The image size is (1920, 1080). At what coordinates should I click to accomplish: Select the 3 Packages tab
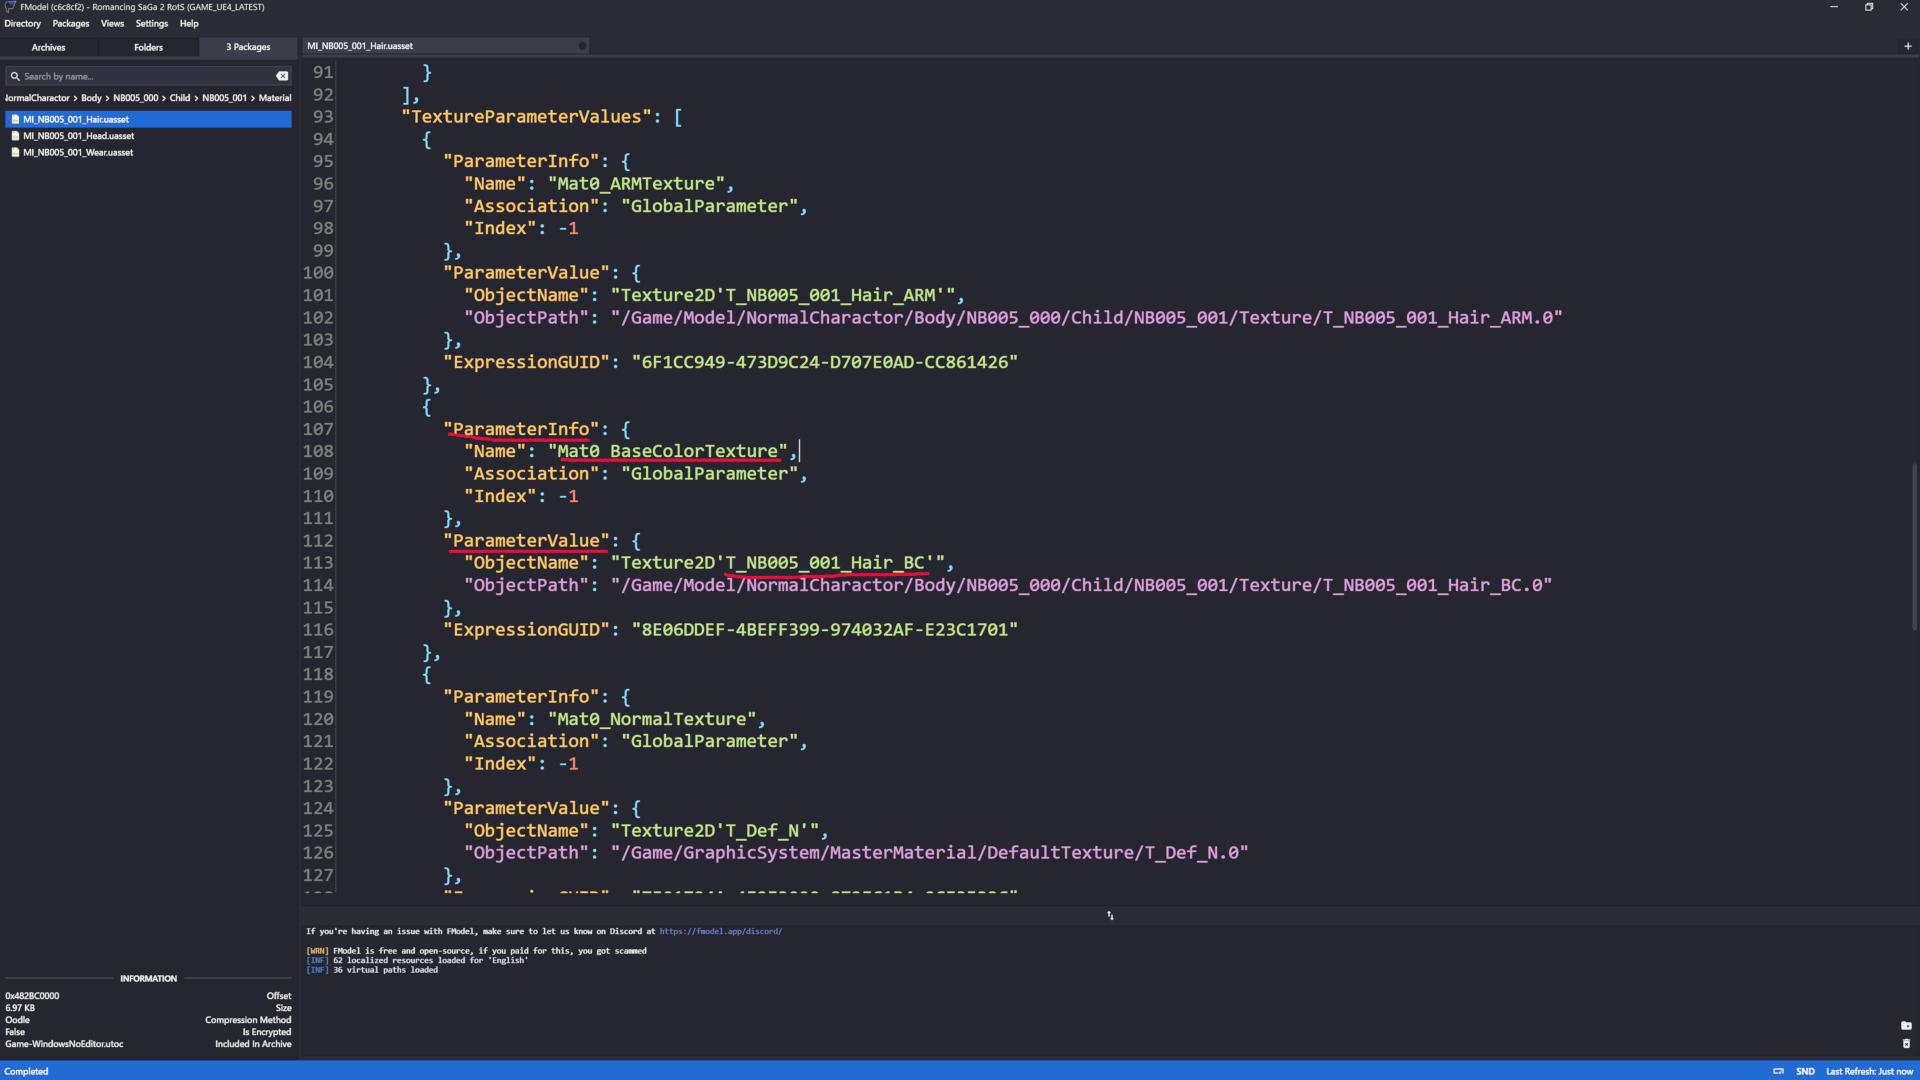pyautogui.click(x=248, y=47)
